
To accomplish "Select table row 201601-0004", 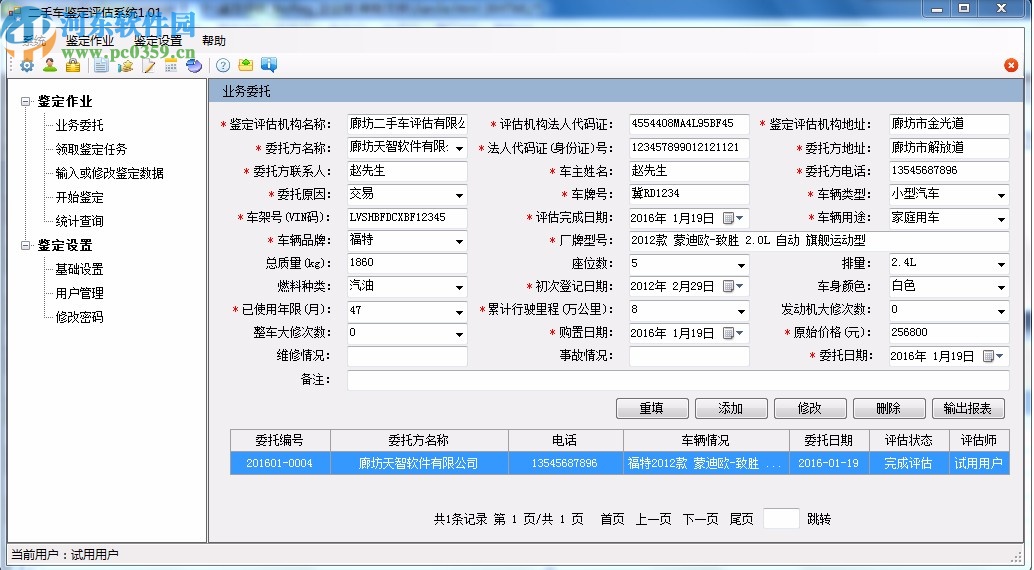I will pos(620,463).
